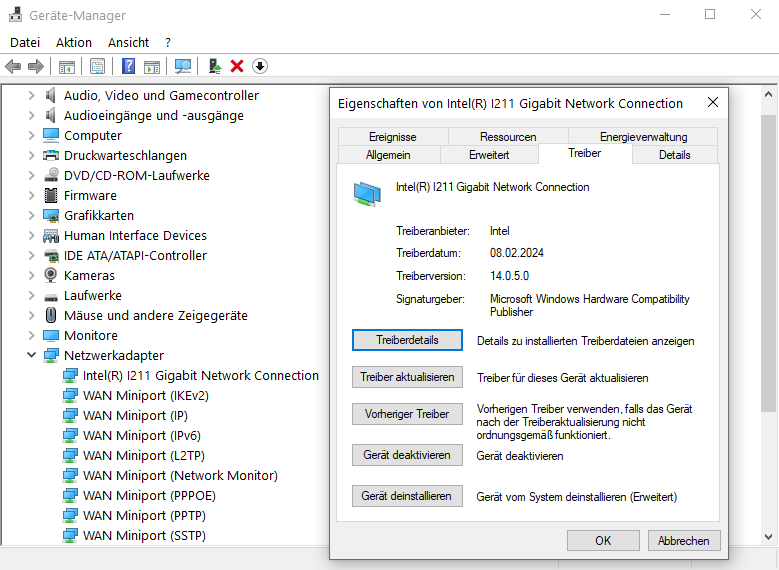Select WAN Miniport (SSTP)
The image size is (779, 570).
click(145, 535)
